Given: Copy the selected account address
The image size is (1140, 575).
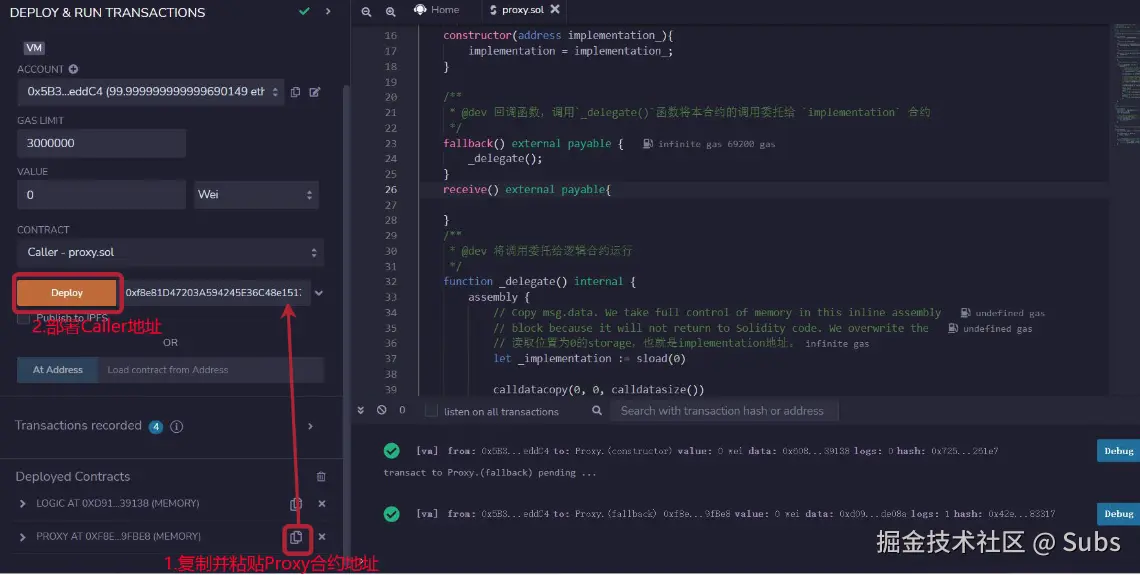Looking at the screenshot, I should click(295, 92).
